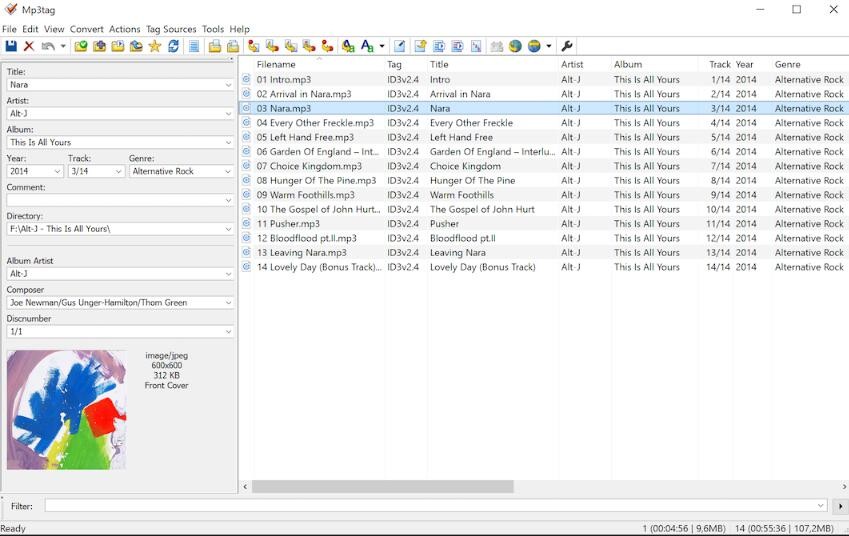The height and width of the screenshot is (536, 849).
Task: Click the yellow star Favorites icon
Action: (154, 46)
